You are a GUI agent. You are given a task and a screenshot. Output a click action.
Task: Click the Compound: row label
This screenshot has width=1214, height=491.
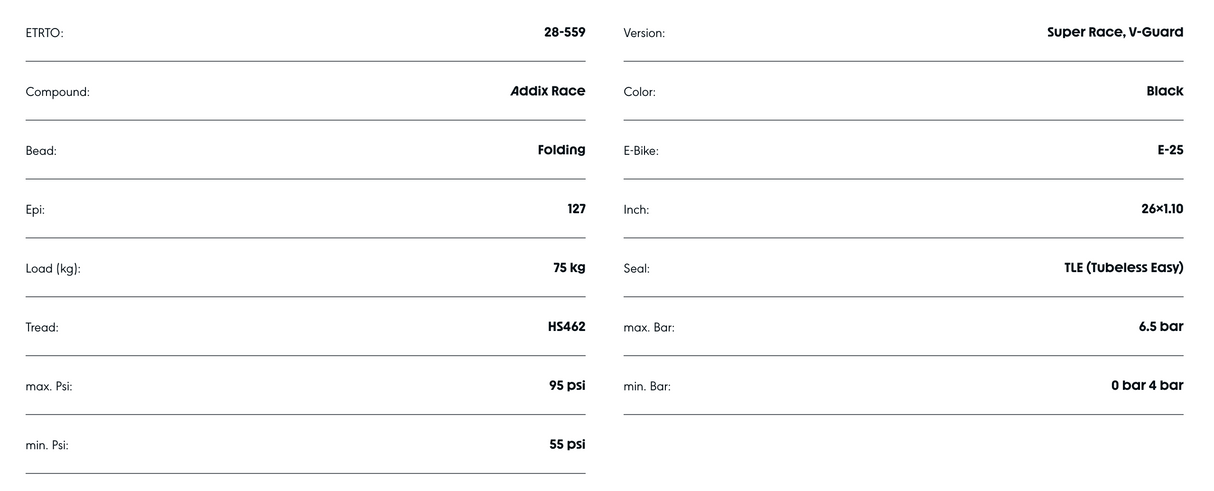pos(57,92)
